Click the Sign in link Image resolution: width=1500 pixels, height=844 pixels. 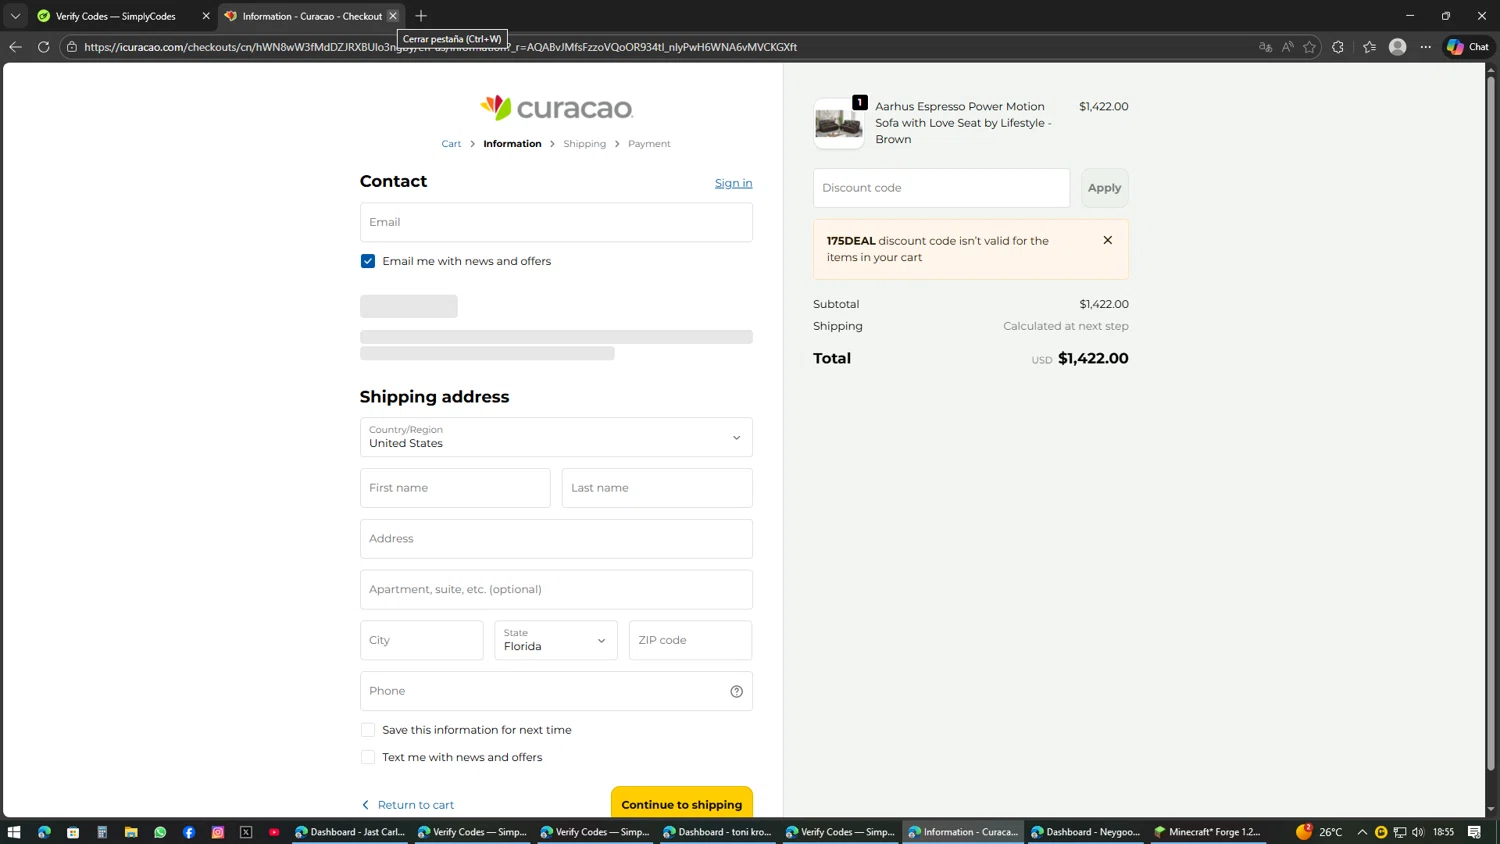[733, 183]
